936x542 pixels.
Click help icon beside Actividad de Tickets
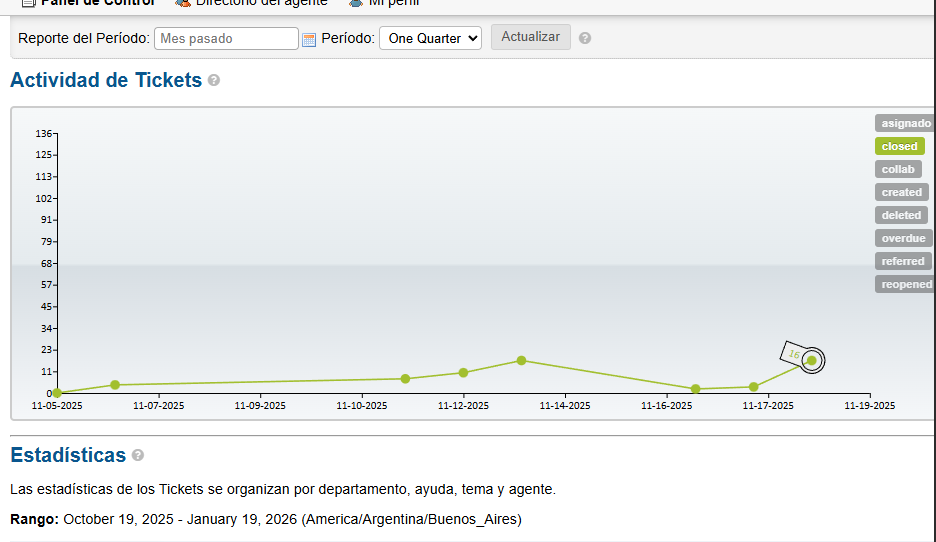point(214,81)
